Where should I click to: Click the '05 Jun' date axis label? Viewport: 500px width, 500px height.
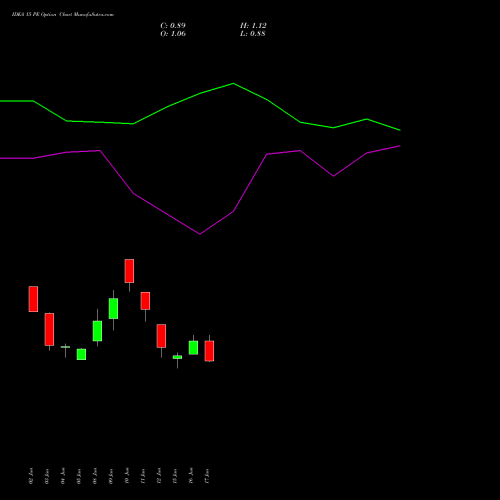point(79,476)
